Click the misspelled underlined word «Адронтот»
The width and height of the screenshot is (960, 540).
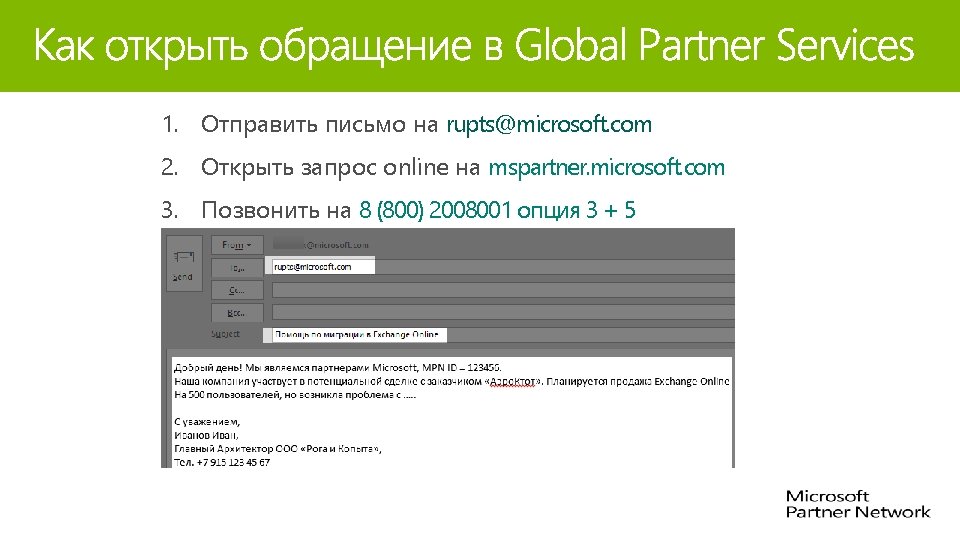point(513,381)
